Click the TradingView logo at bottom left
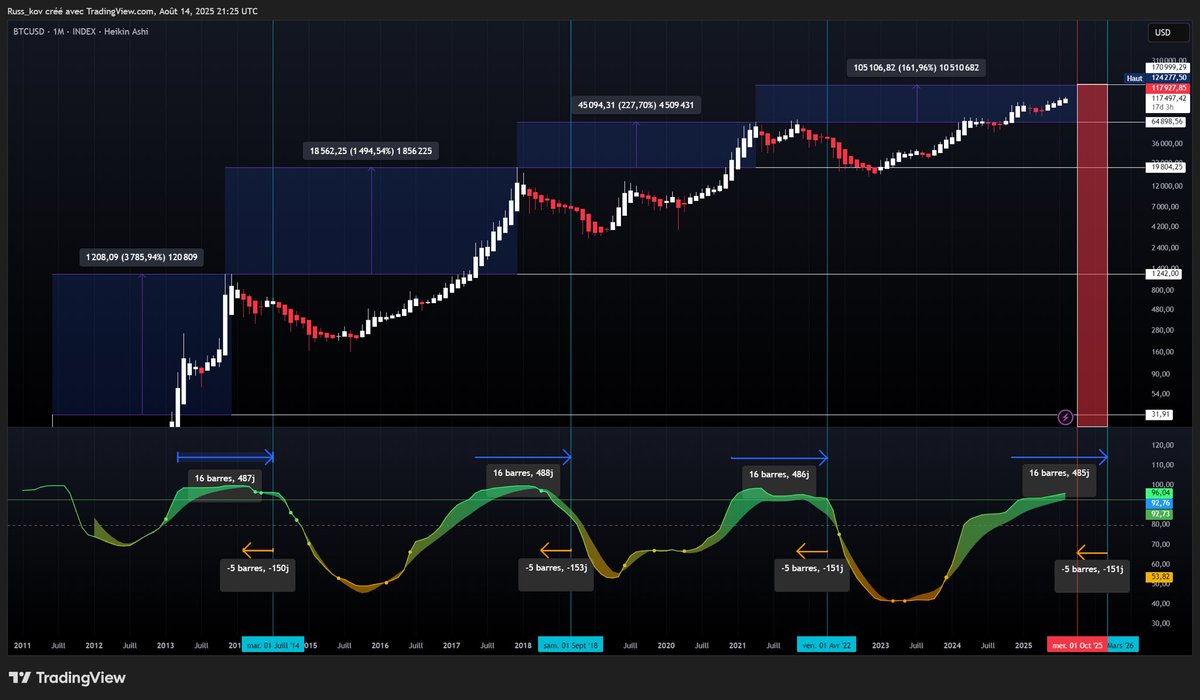This screenshot has height=700, width=1200. [68, 677]
